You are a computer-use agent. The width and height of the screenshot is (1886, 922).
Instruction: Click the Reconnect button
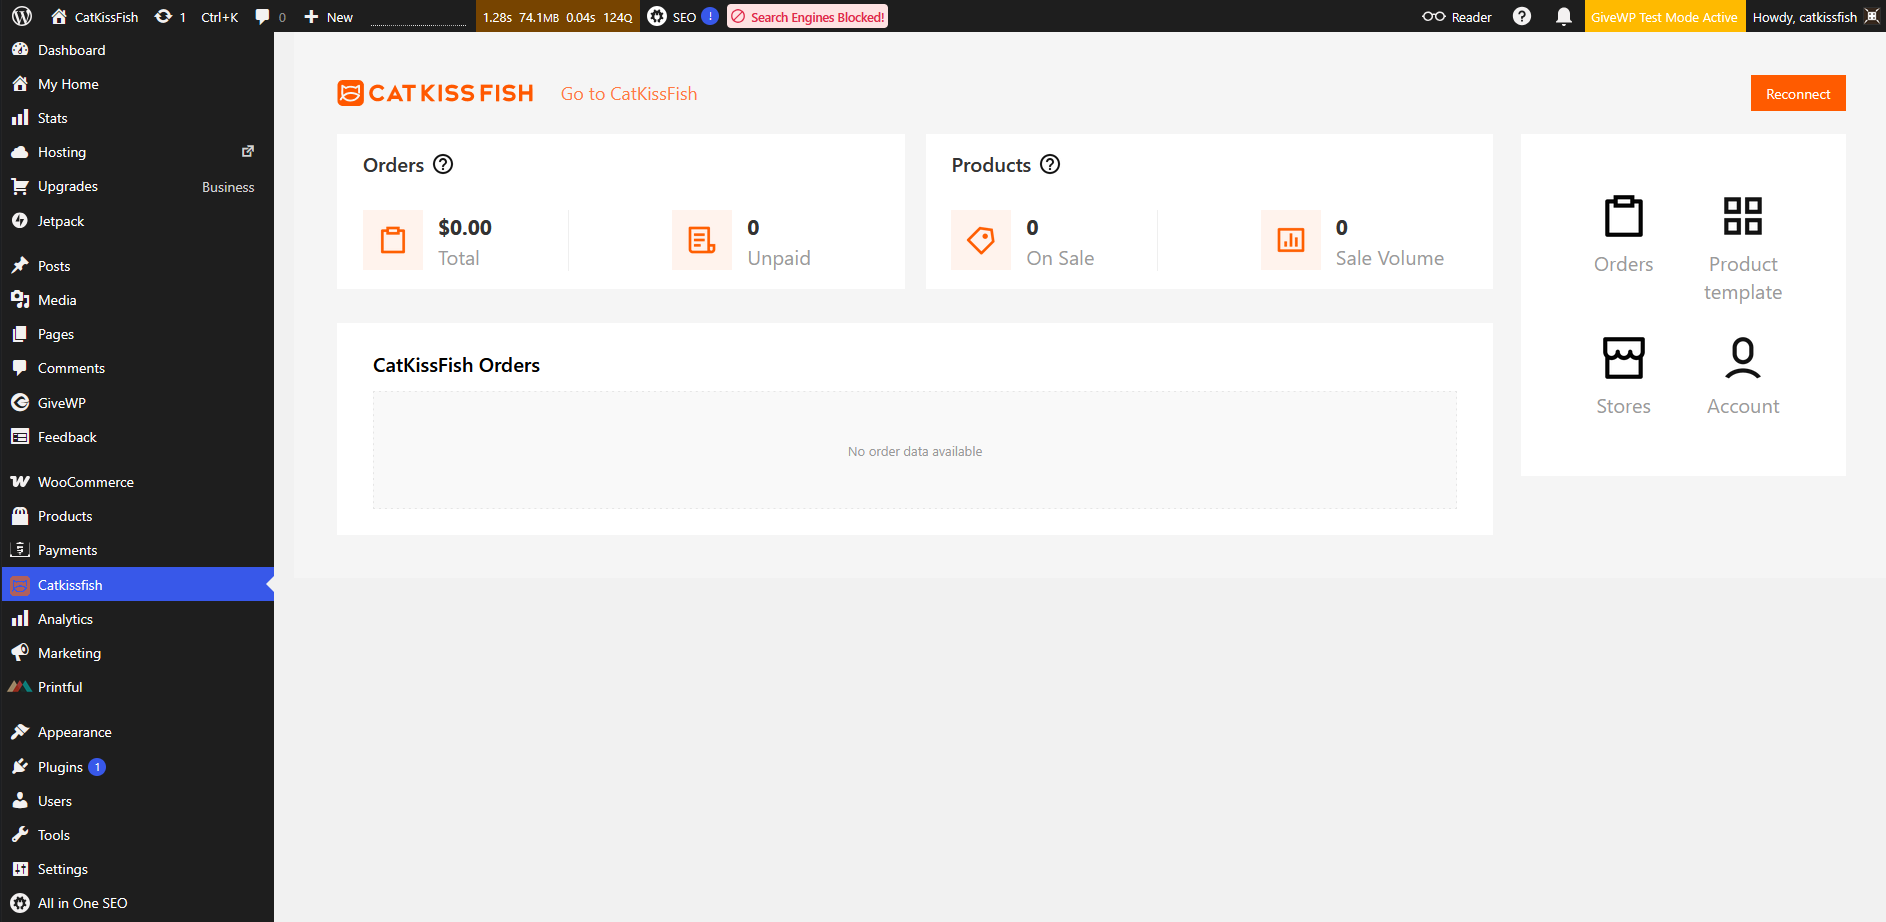click(x=1798, y=92)
